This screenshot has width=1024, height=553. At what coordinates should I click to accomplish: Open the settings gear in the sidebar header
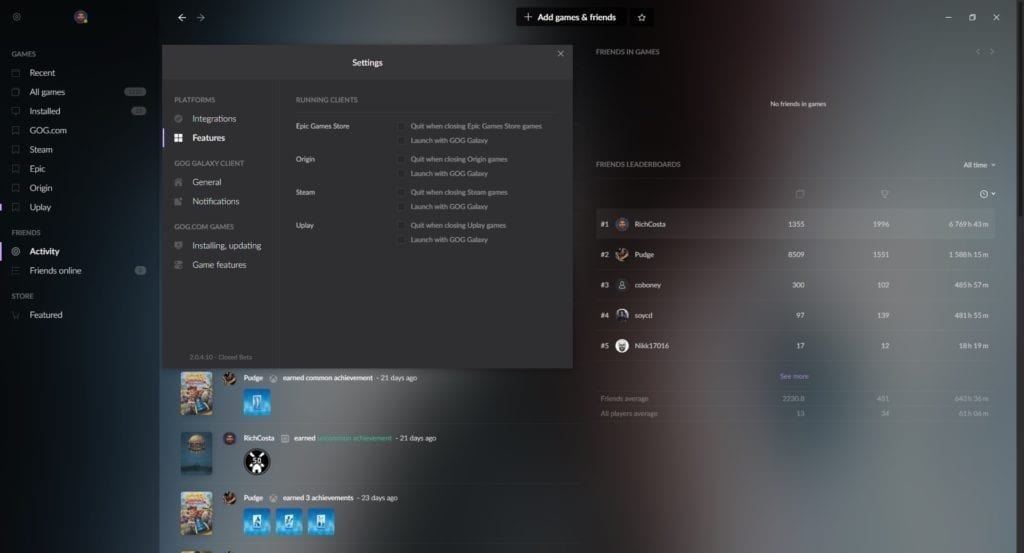pyautogui.click(x=17, y=17)
